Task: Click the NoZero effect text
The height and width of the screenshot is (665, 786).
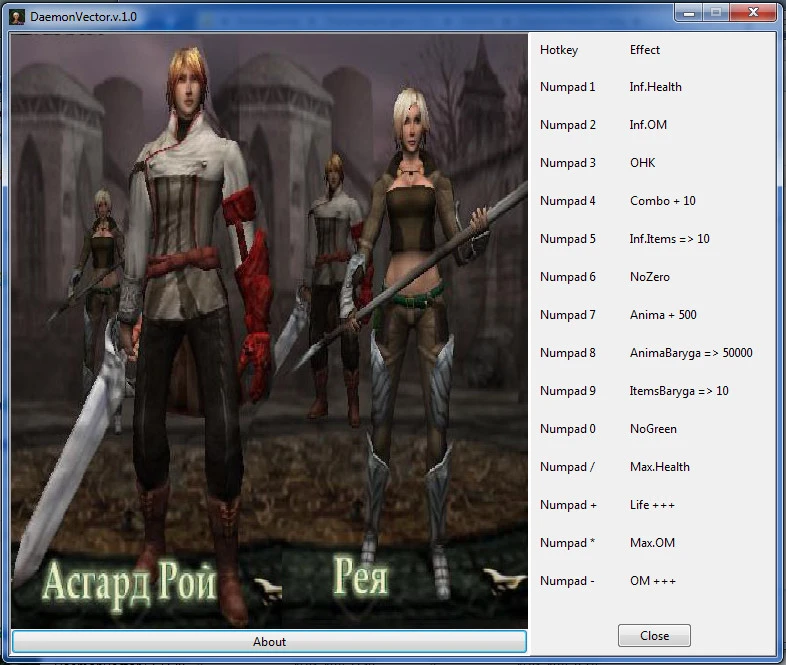Action: (x=649, y=277)
